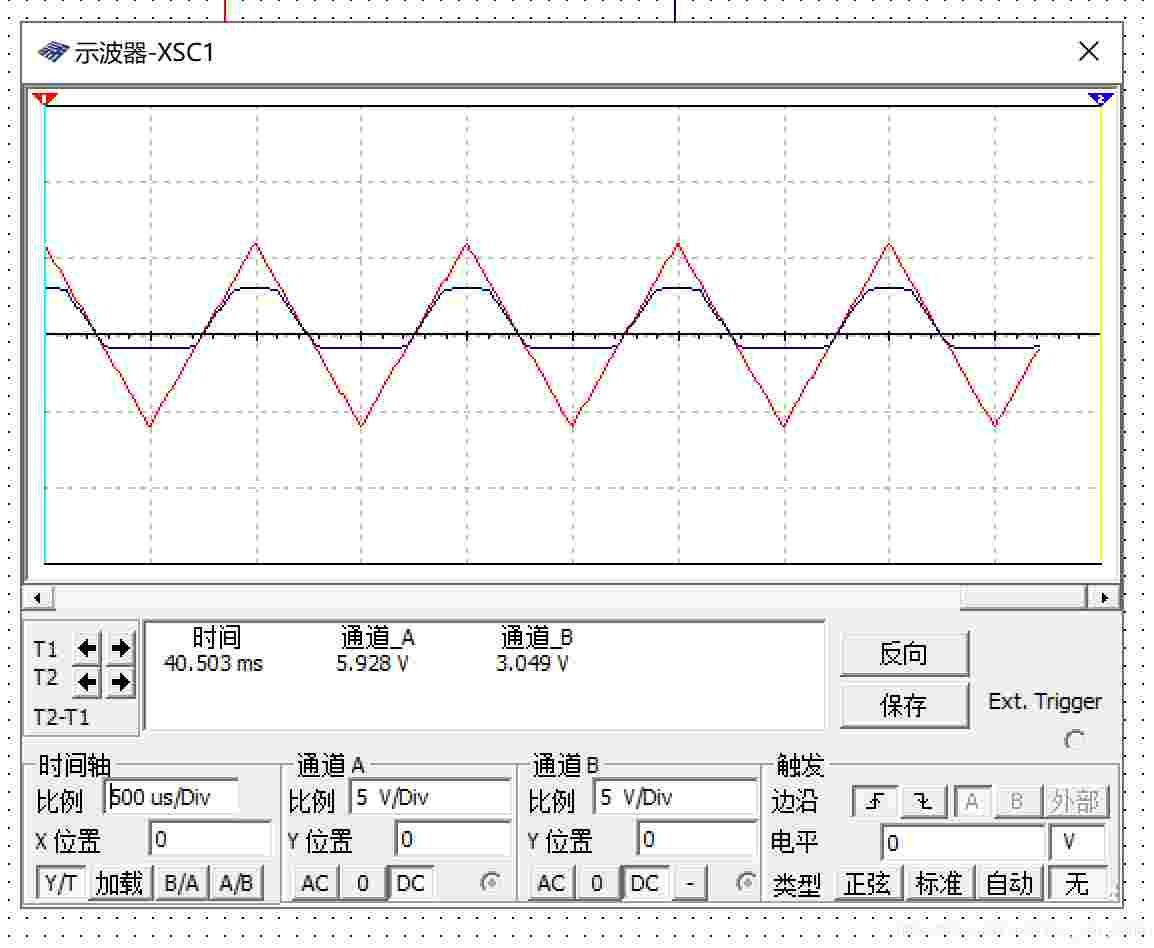Toggle Channel B invert minus button
Screen dimensions: 1154x948
[690, 882]
